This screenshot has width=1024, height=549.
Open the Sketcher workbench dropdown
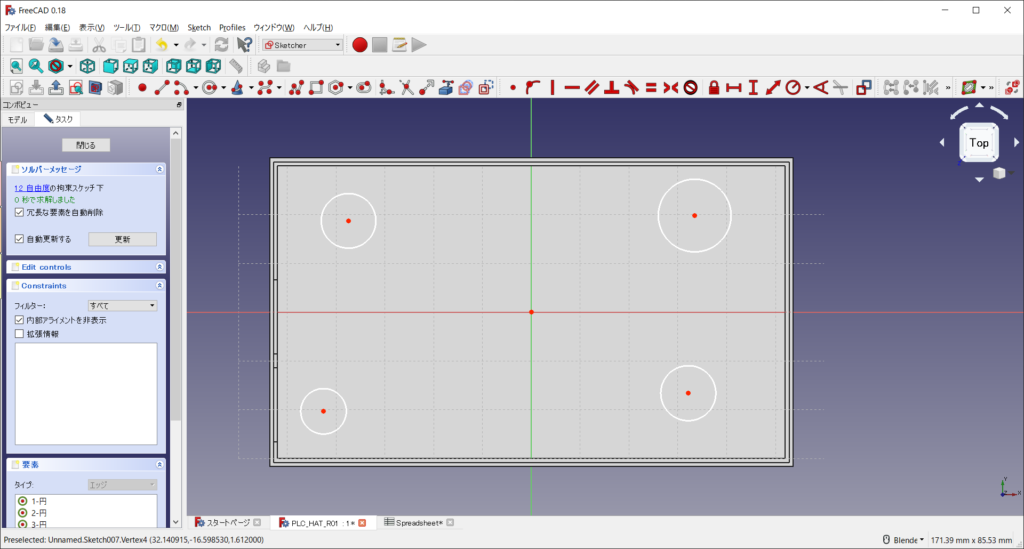coord(302,45)
